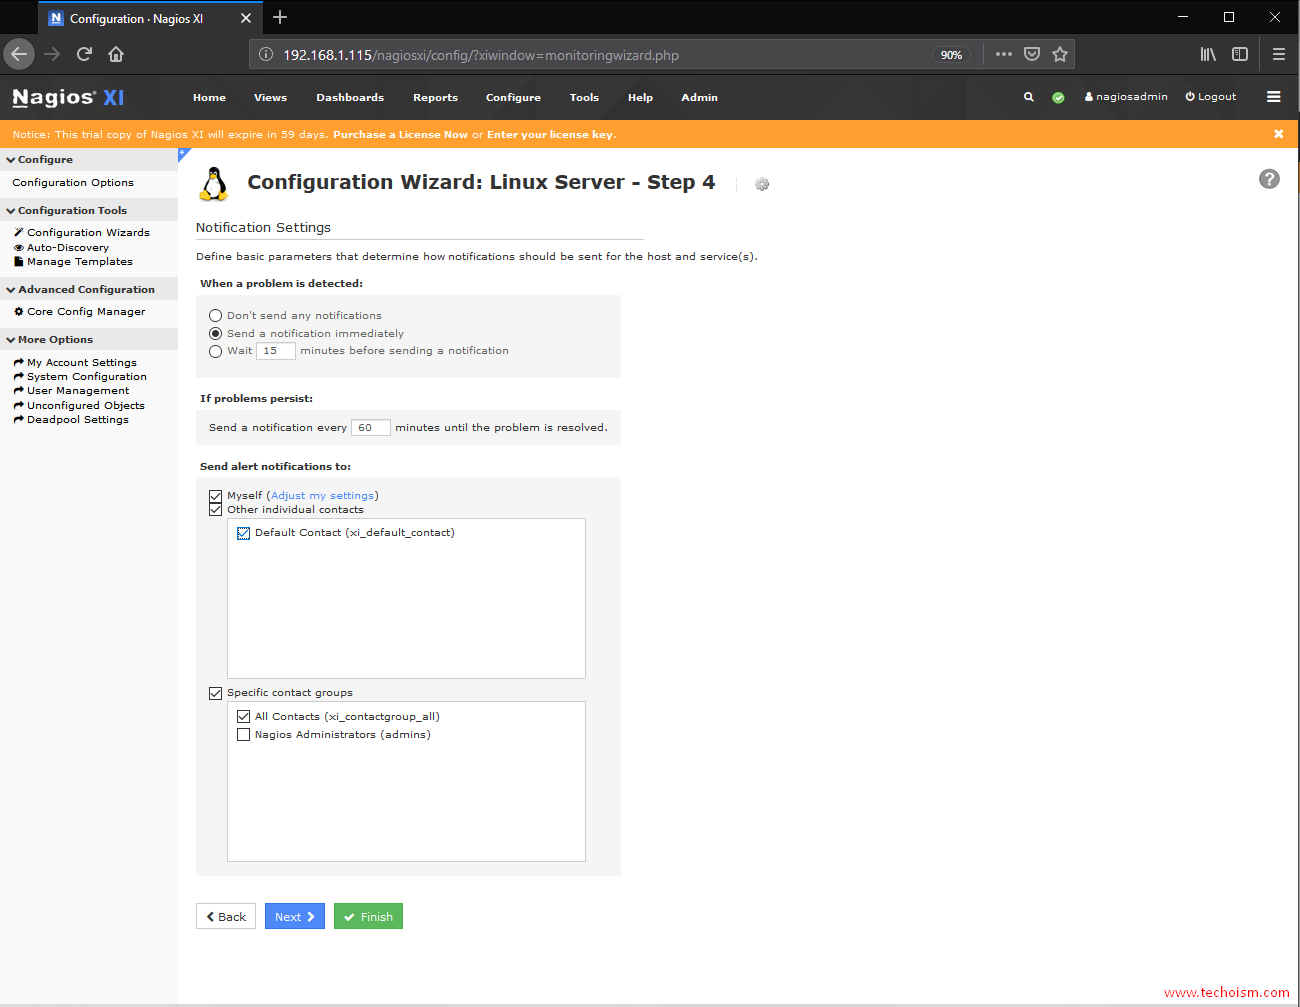Click the blue corner pin on sidebar
1300x1007 pixels.
point(183,154)
